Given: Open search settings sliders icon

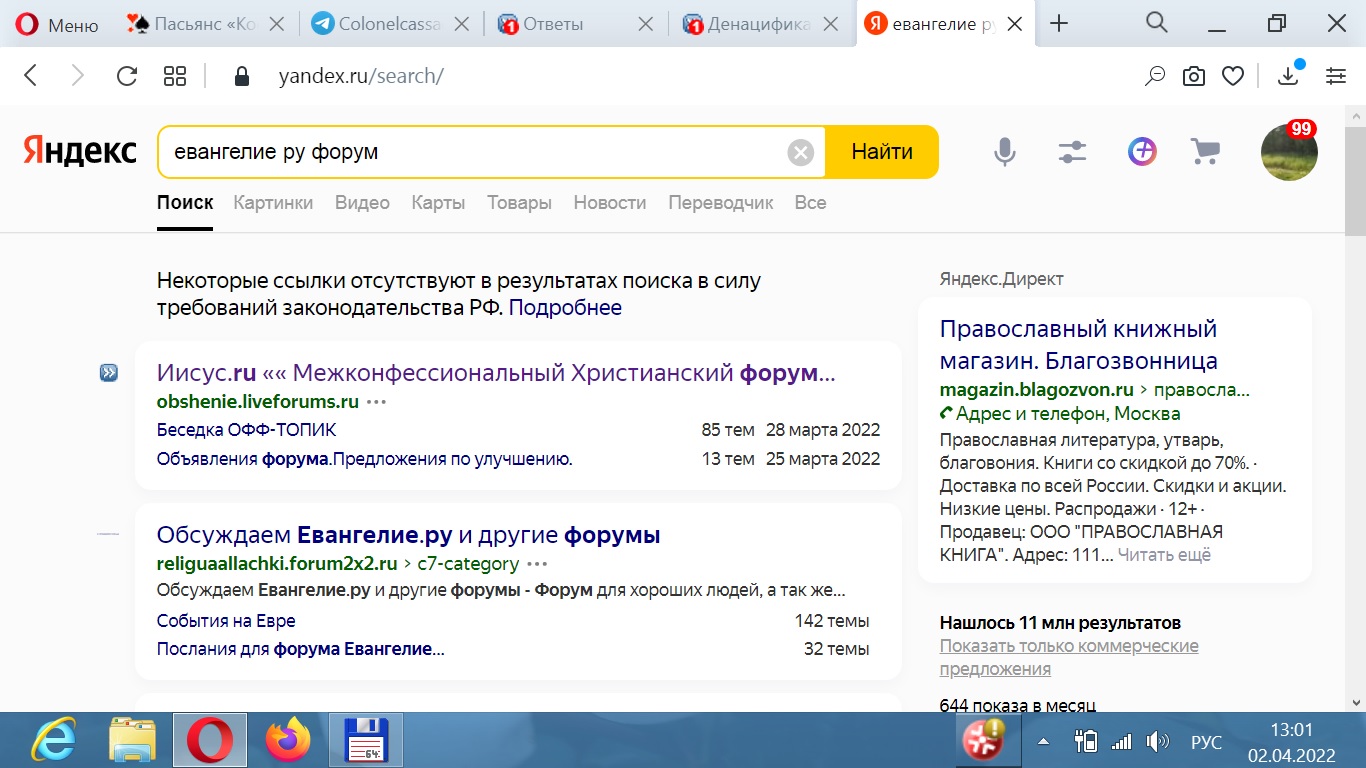Looking at the screenshot, I should point(1072,152).
